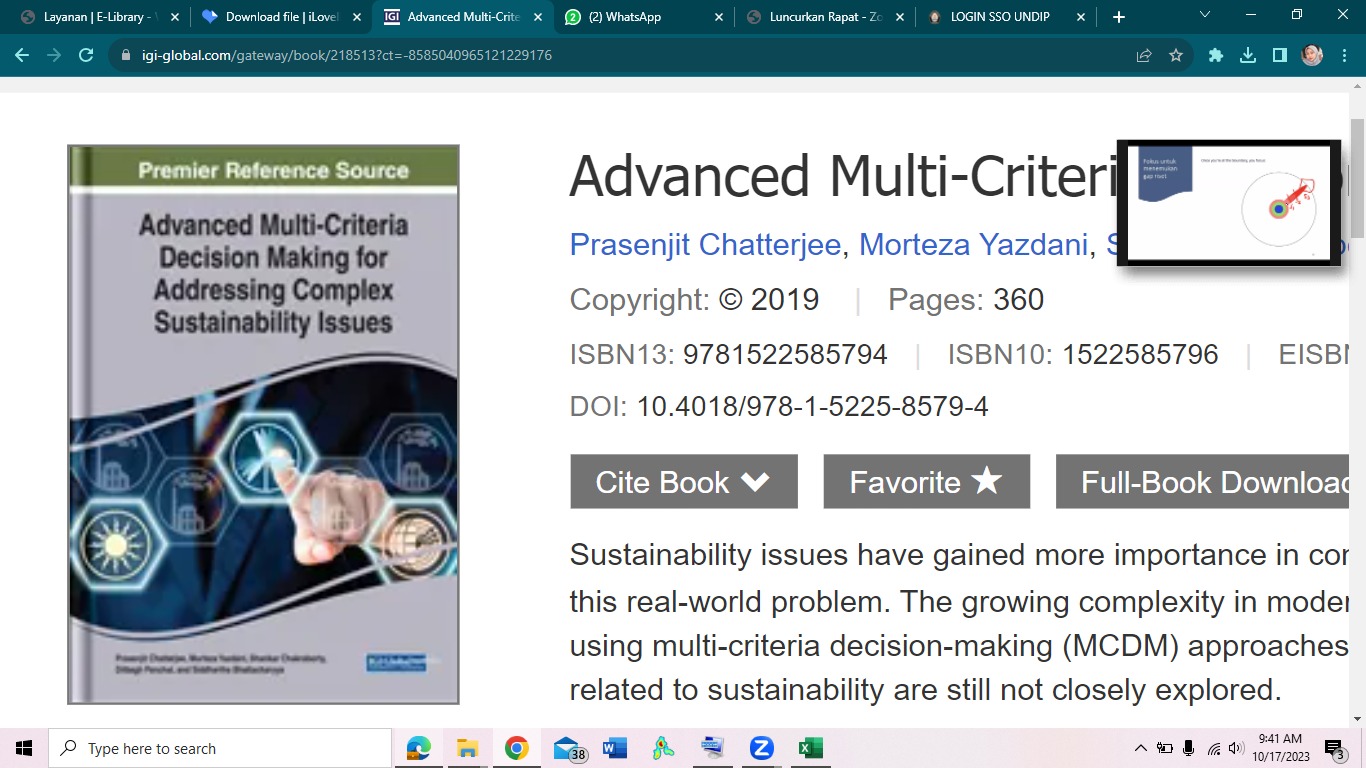
Task: Open the Chrome extensions puzzle icon
Action: click(1214, 55)
